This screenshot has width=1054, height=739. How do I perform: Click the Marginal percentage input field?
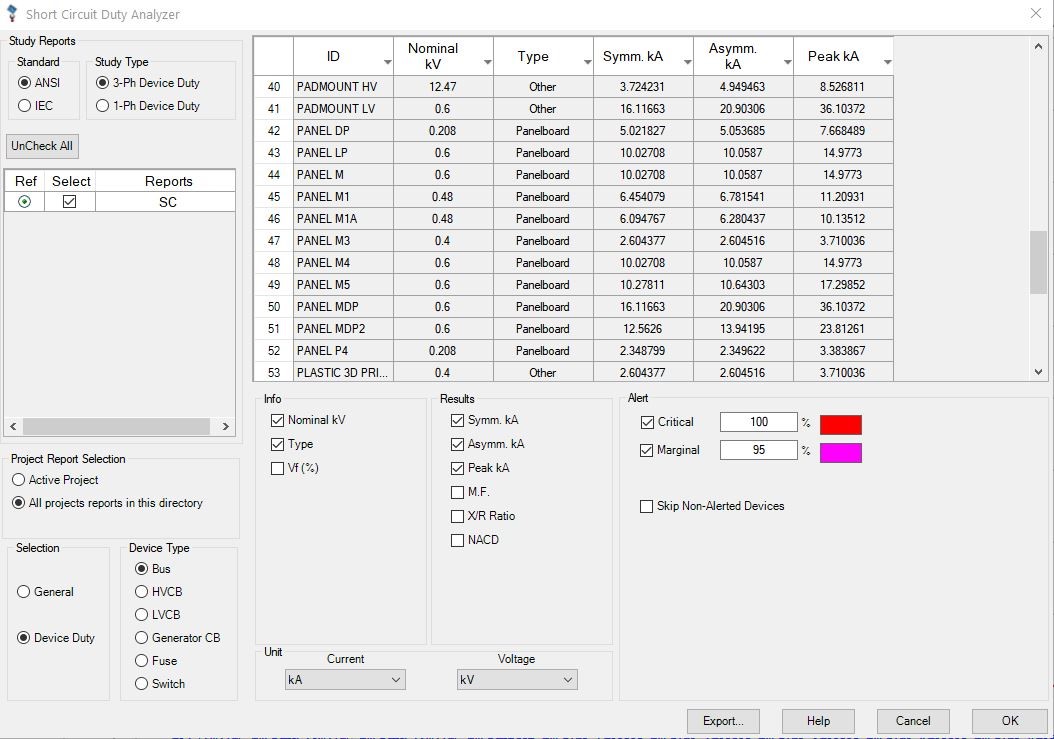click(x=758, y=450)
